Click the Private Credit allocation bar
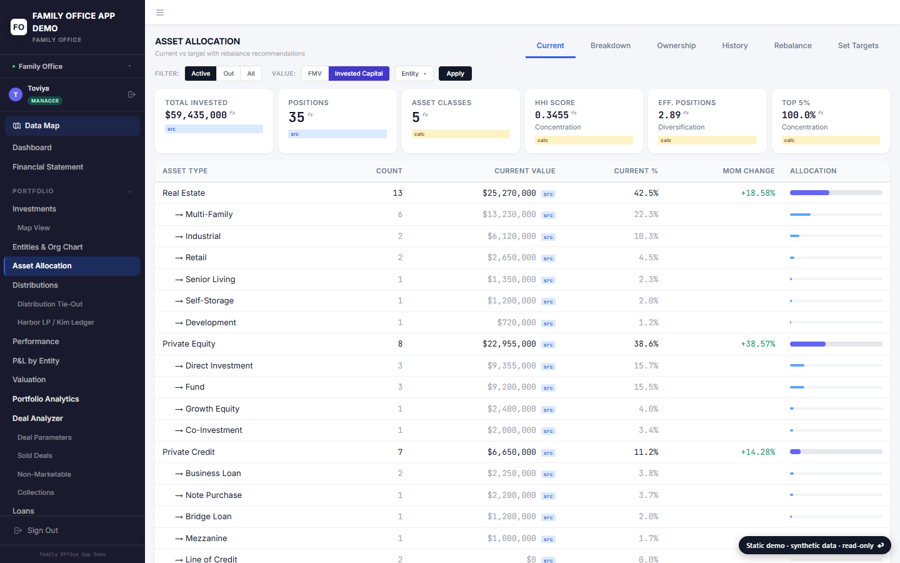Image resolution: width=900 pixels, height=563 pixels. [x=836, y=452]
